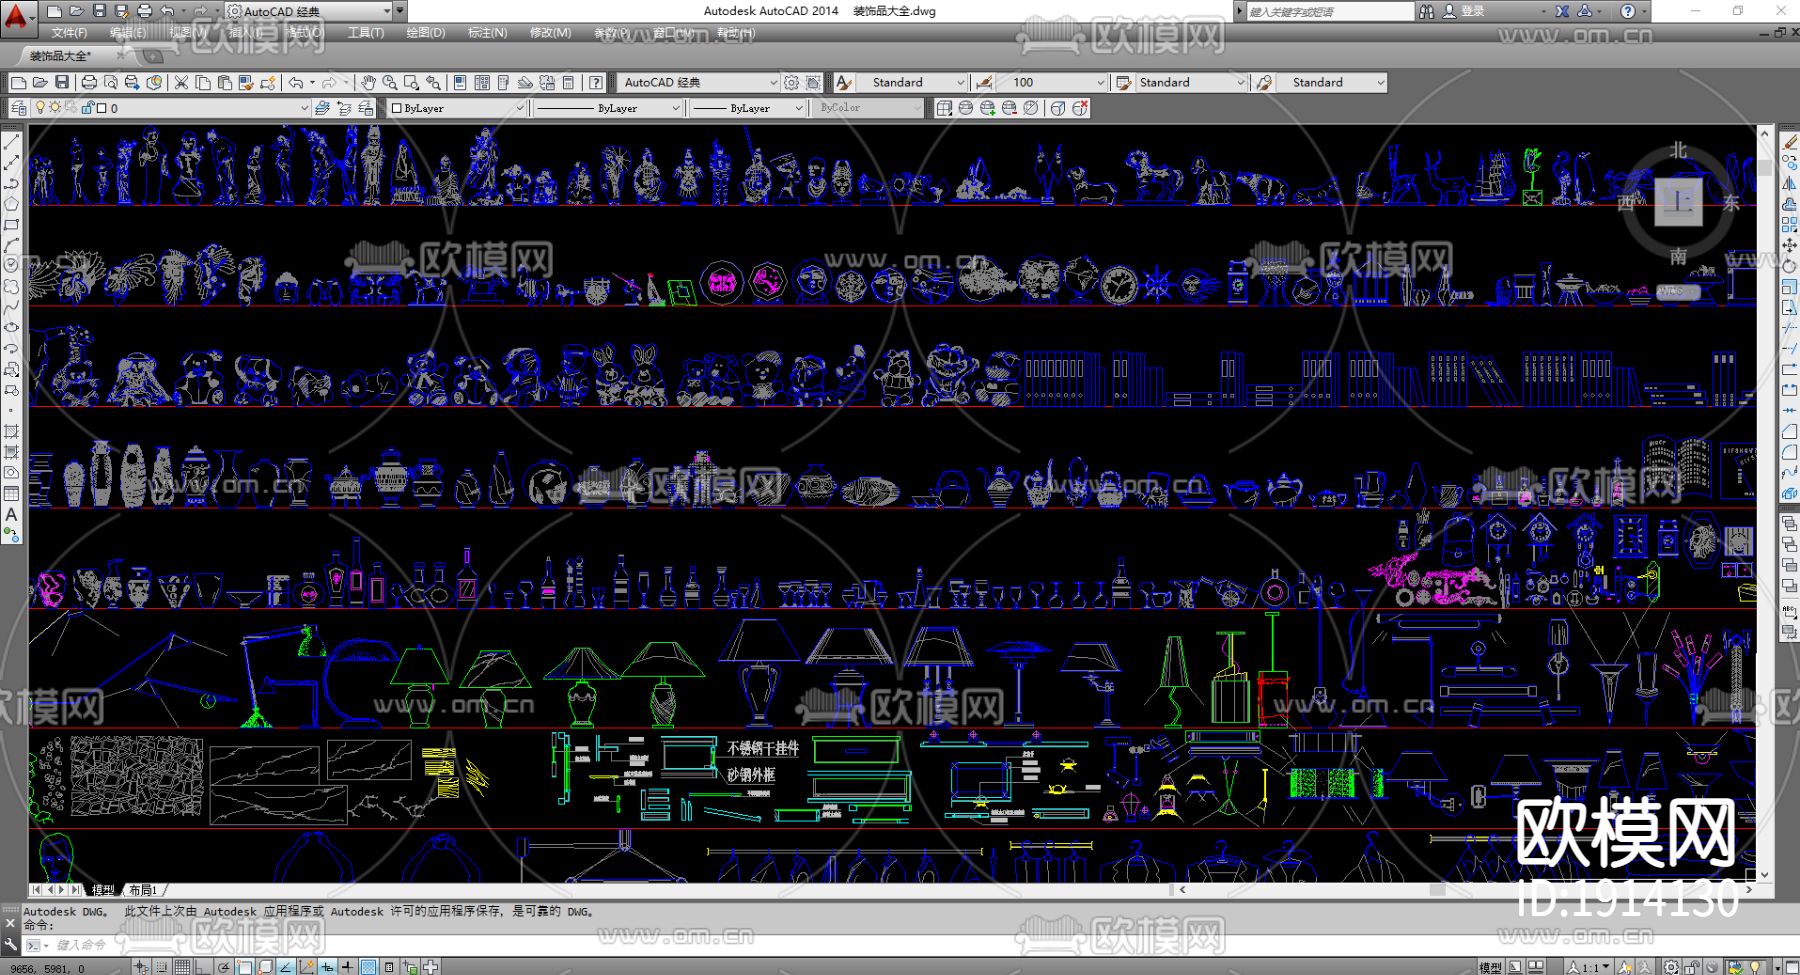Toggle Lineweight display in status bar
The height and width of the screenshot is (975, 1800).
[347, 967]
